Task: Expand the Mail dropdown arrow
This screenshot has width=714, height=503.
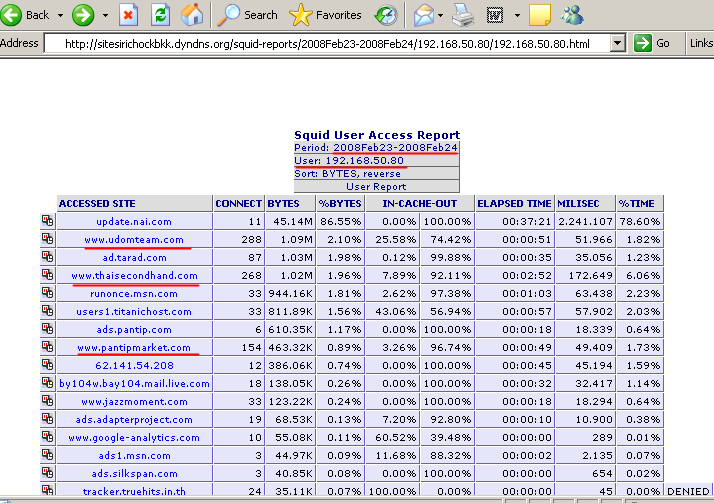Action: coord(440,15)
